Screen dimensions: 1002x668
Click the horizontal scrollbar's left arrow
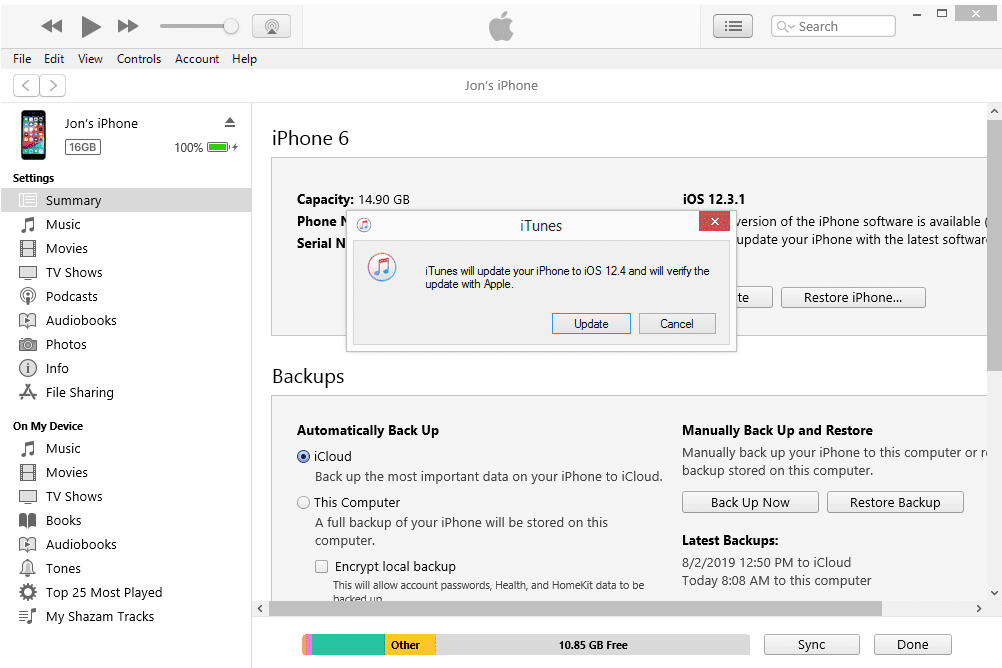coord(260,609)
